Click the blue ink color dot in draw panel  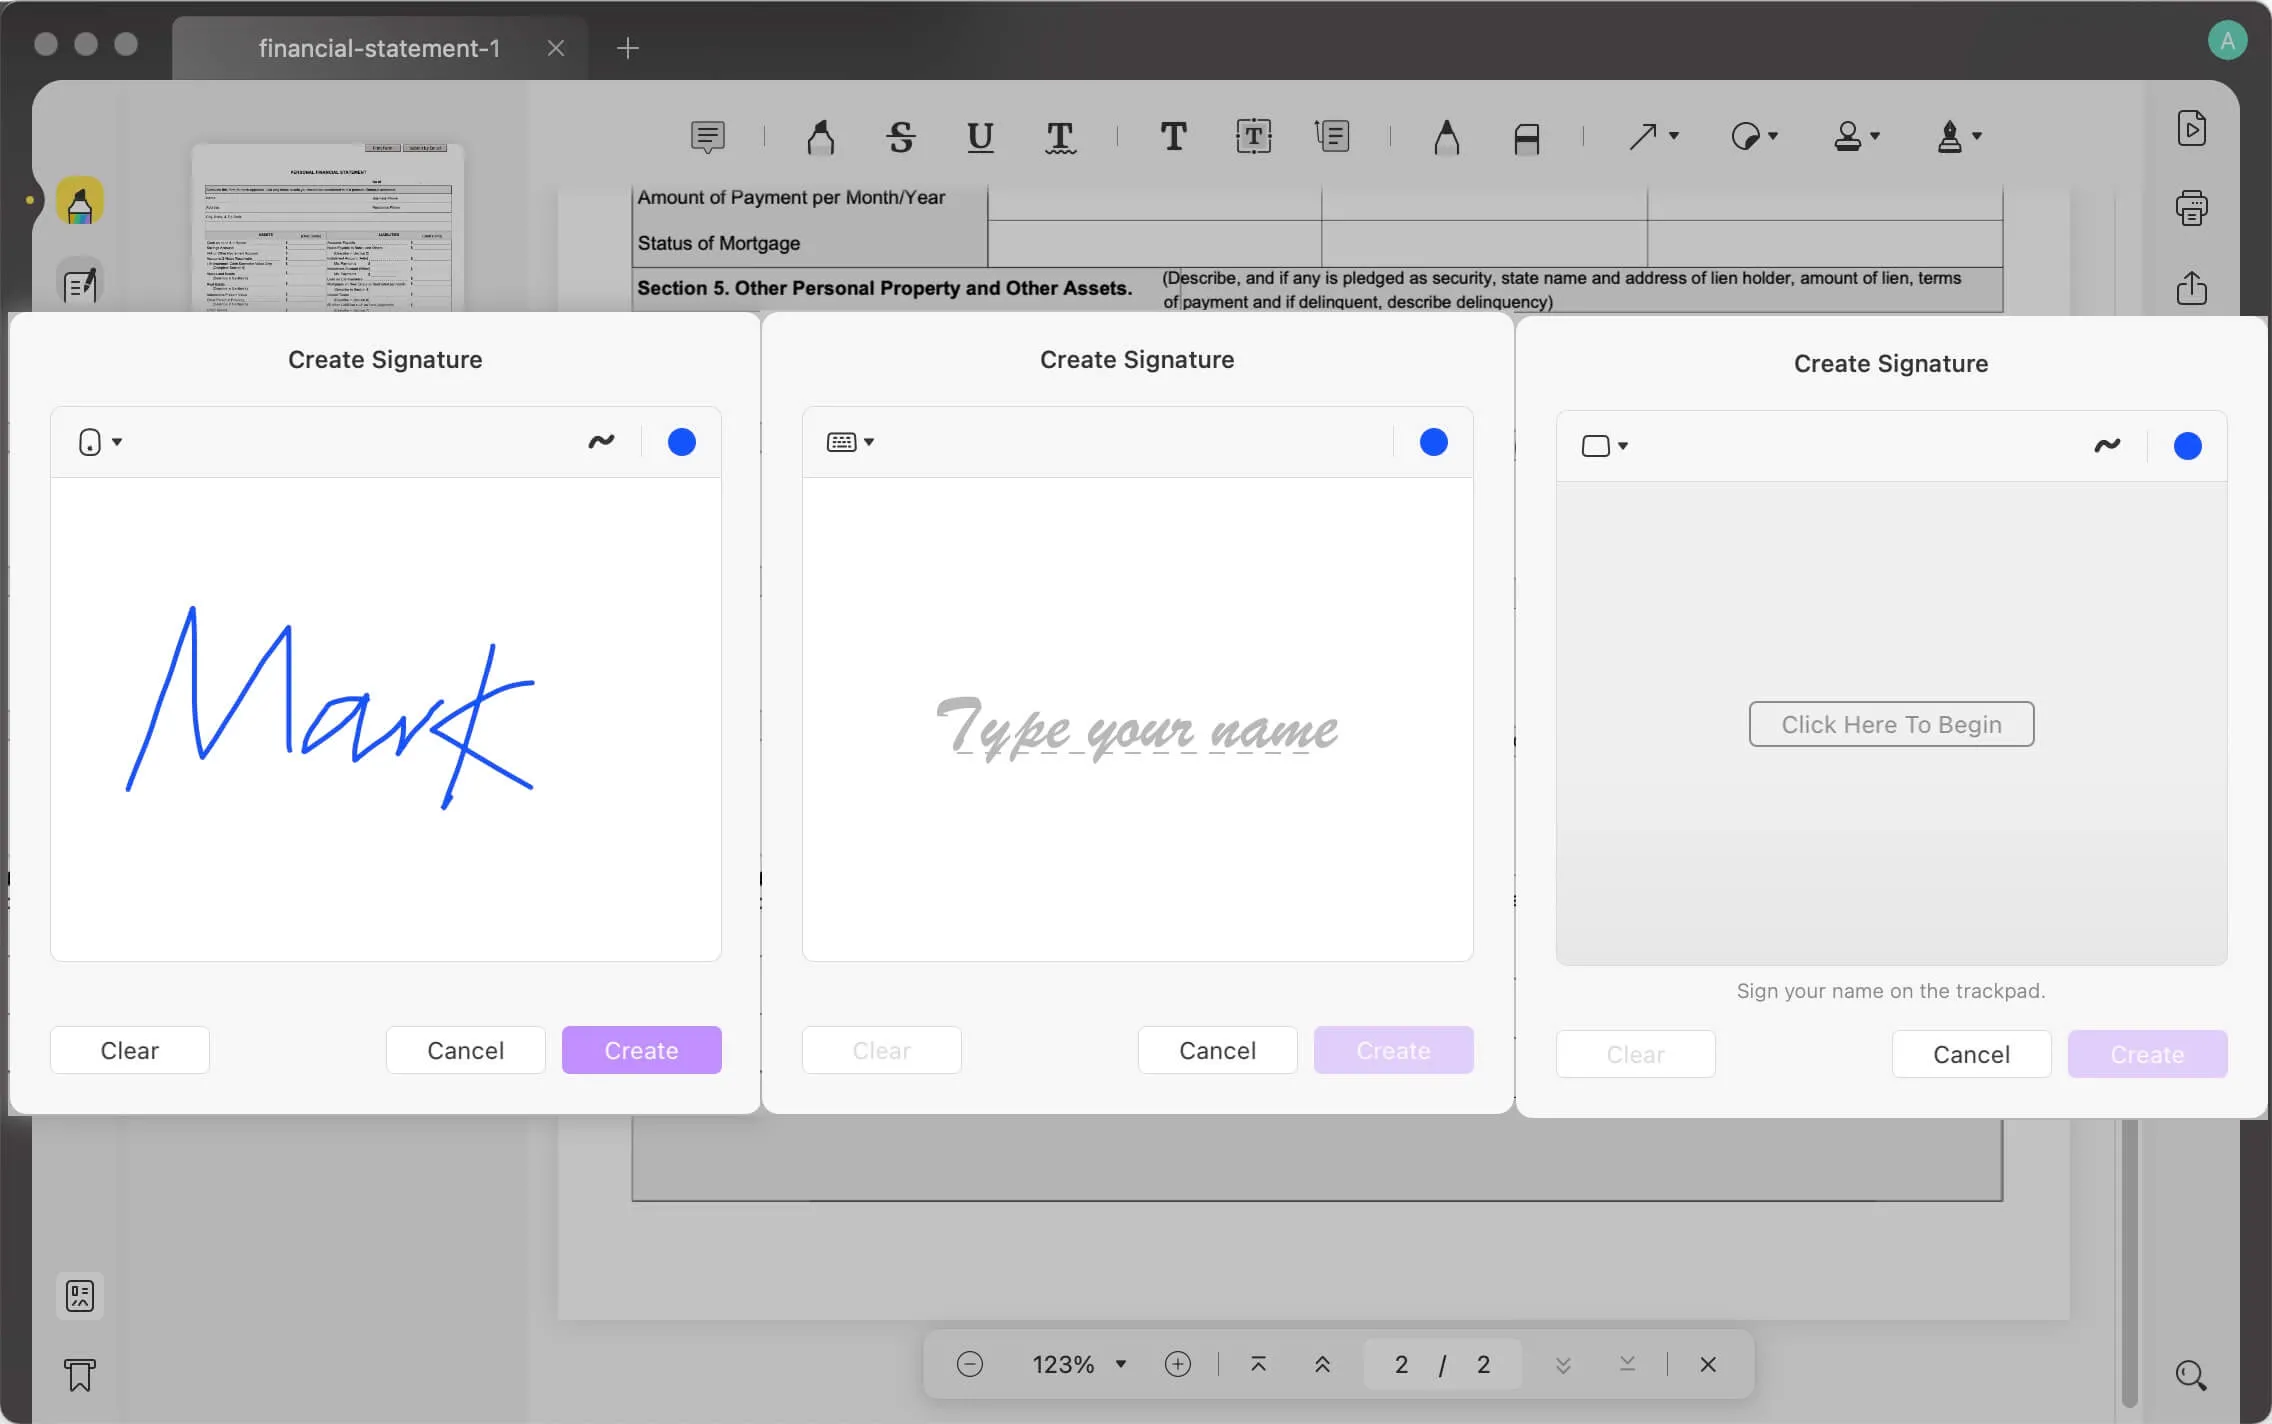click(681, 441)
